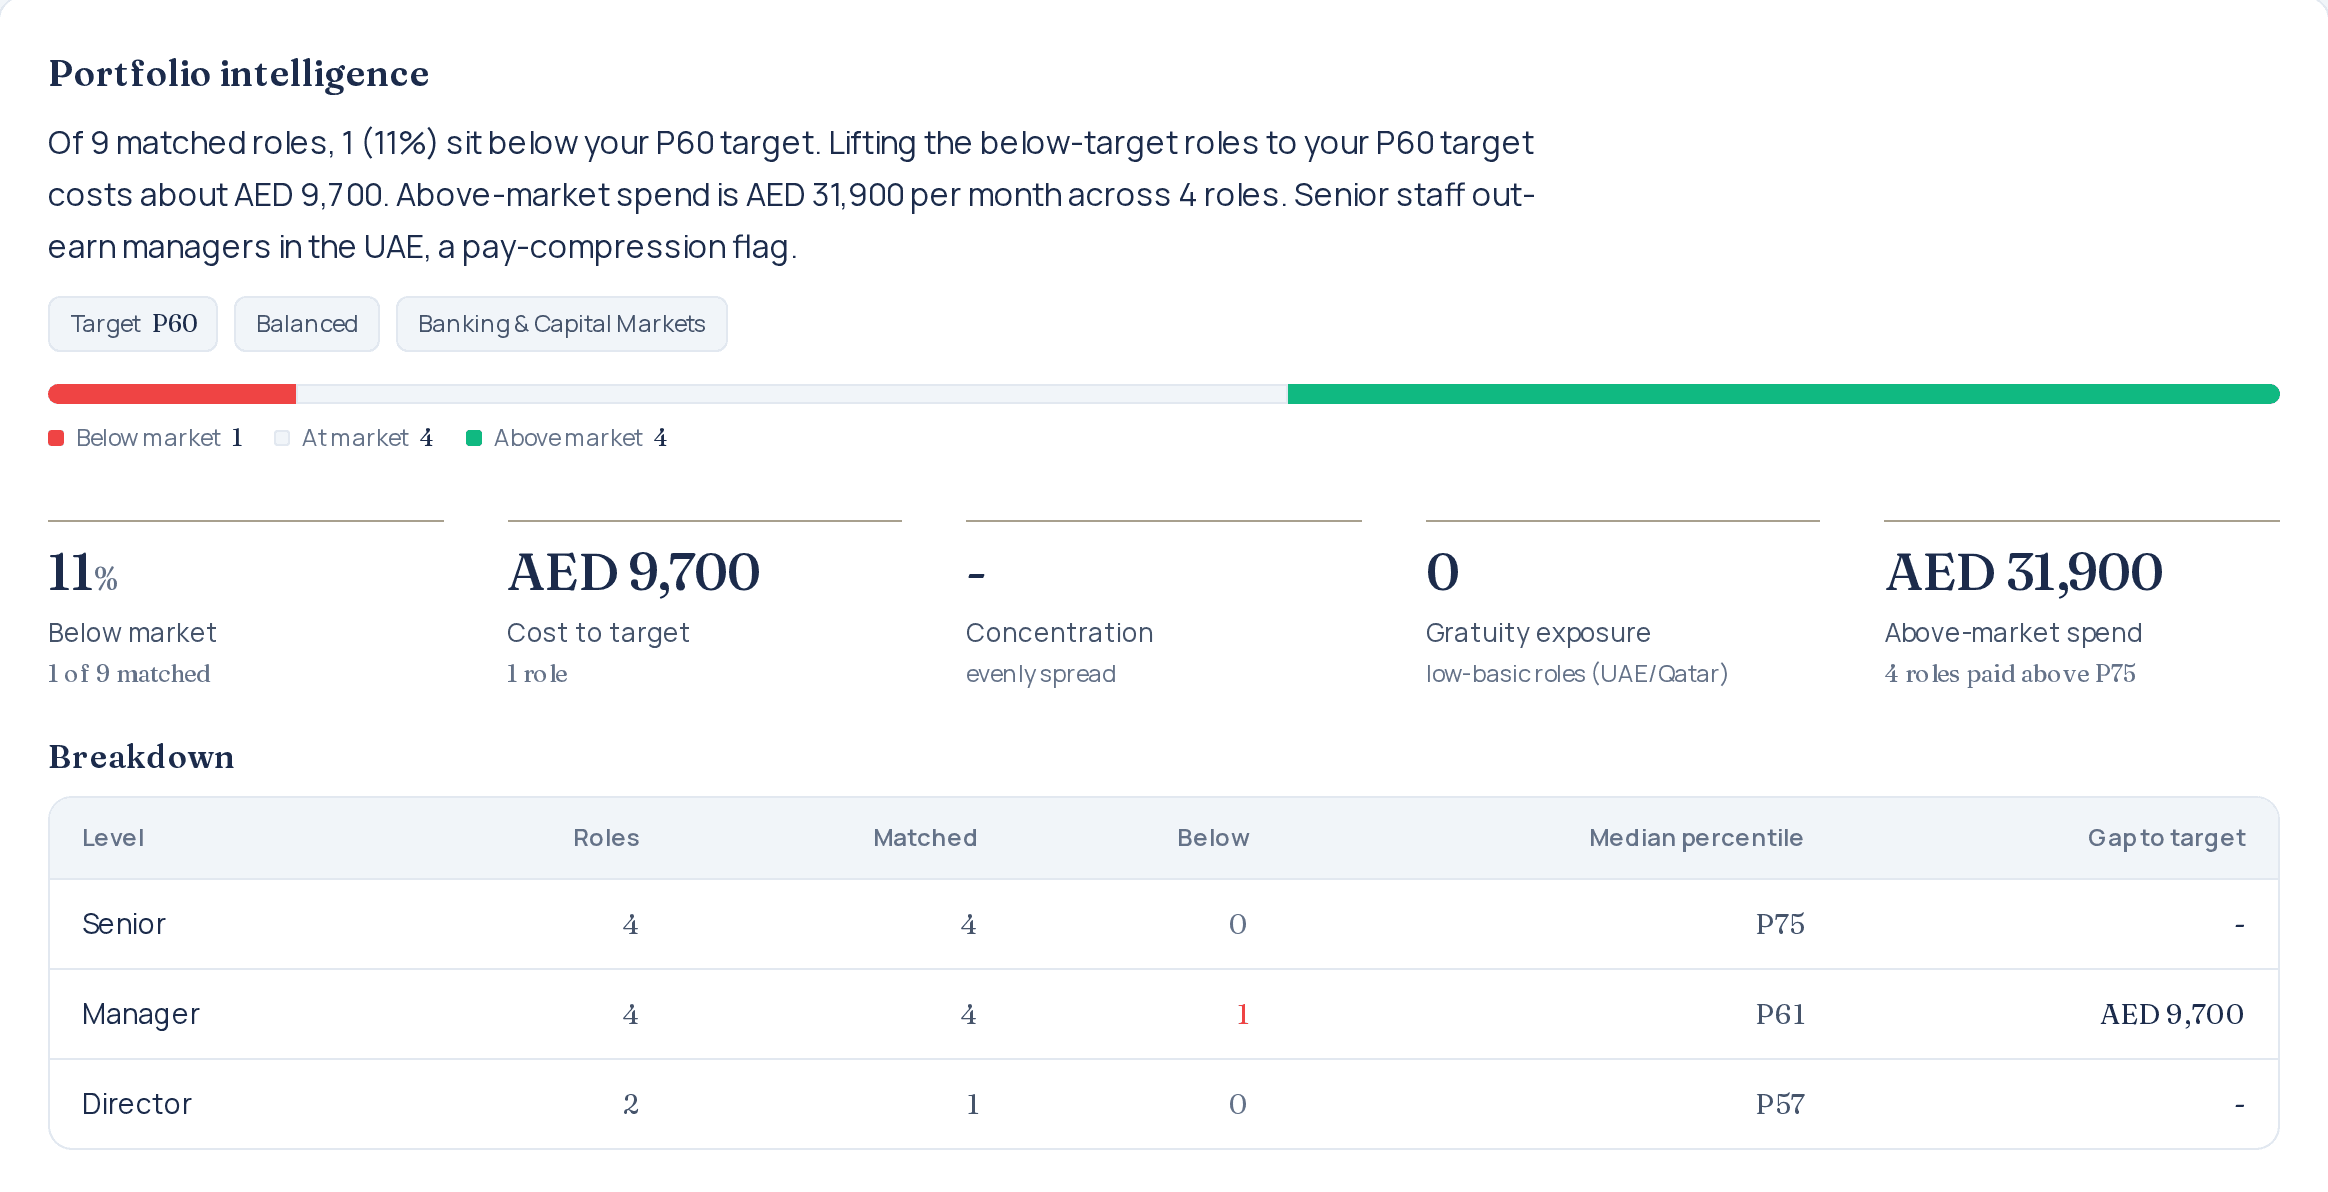Screen dimensions: 2328x1192
Task: Click the green above-market bar segment
Action: click(1784, 394)
